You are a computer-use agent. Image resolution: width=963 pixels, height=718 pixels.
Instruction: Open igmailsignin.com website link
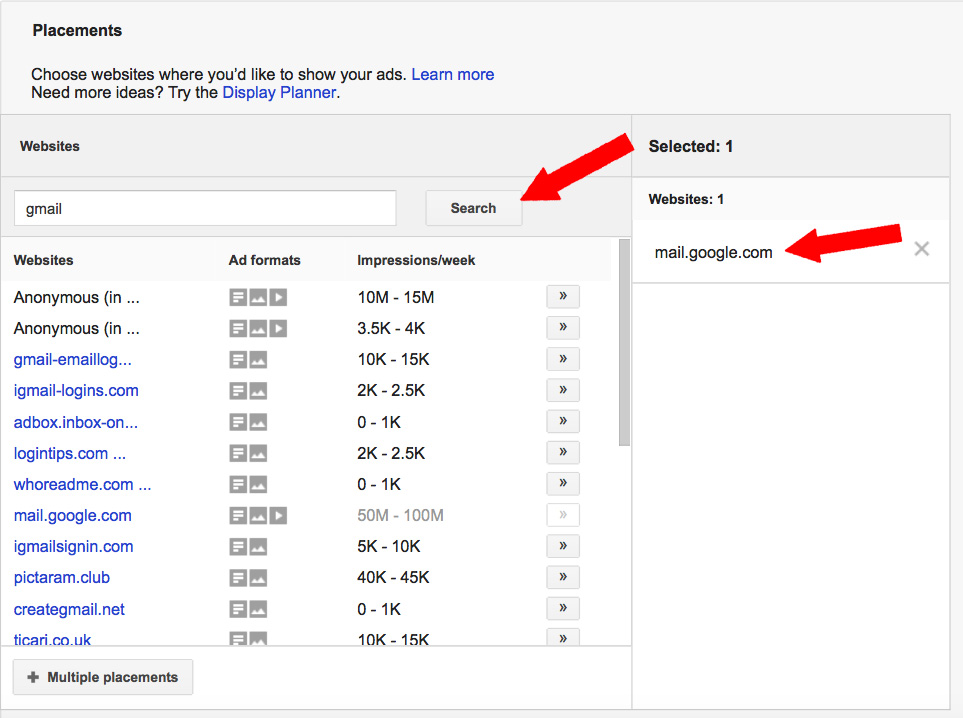[73, 547]
